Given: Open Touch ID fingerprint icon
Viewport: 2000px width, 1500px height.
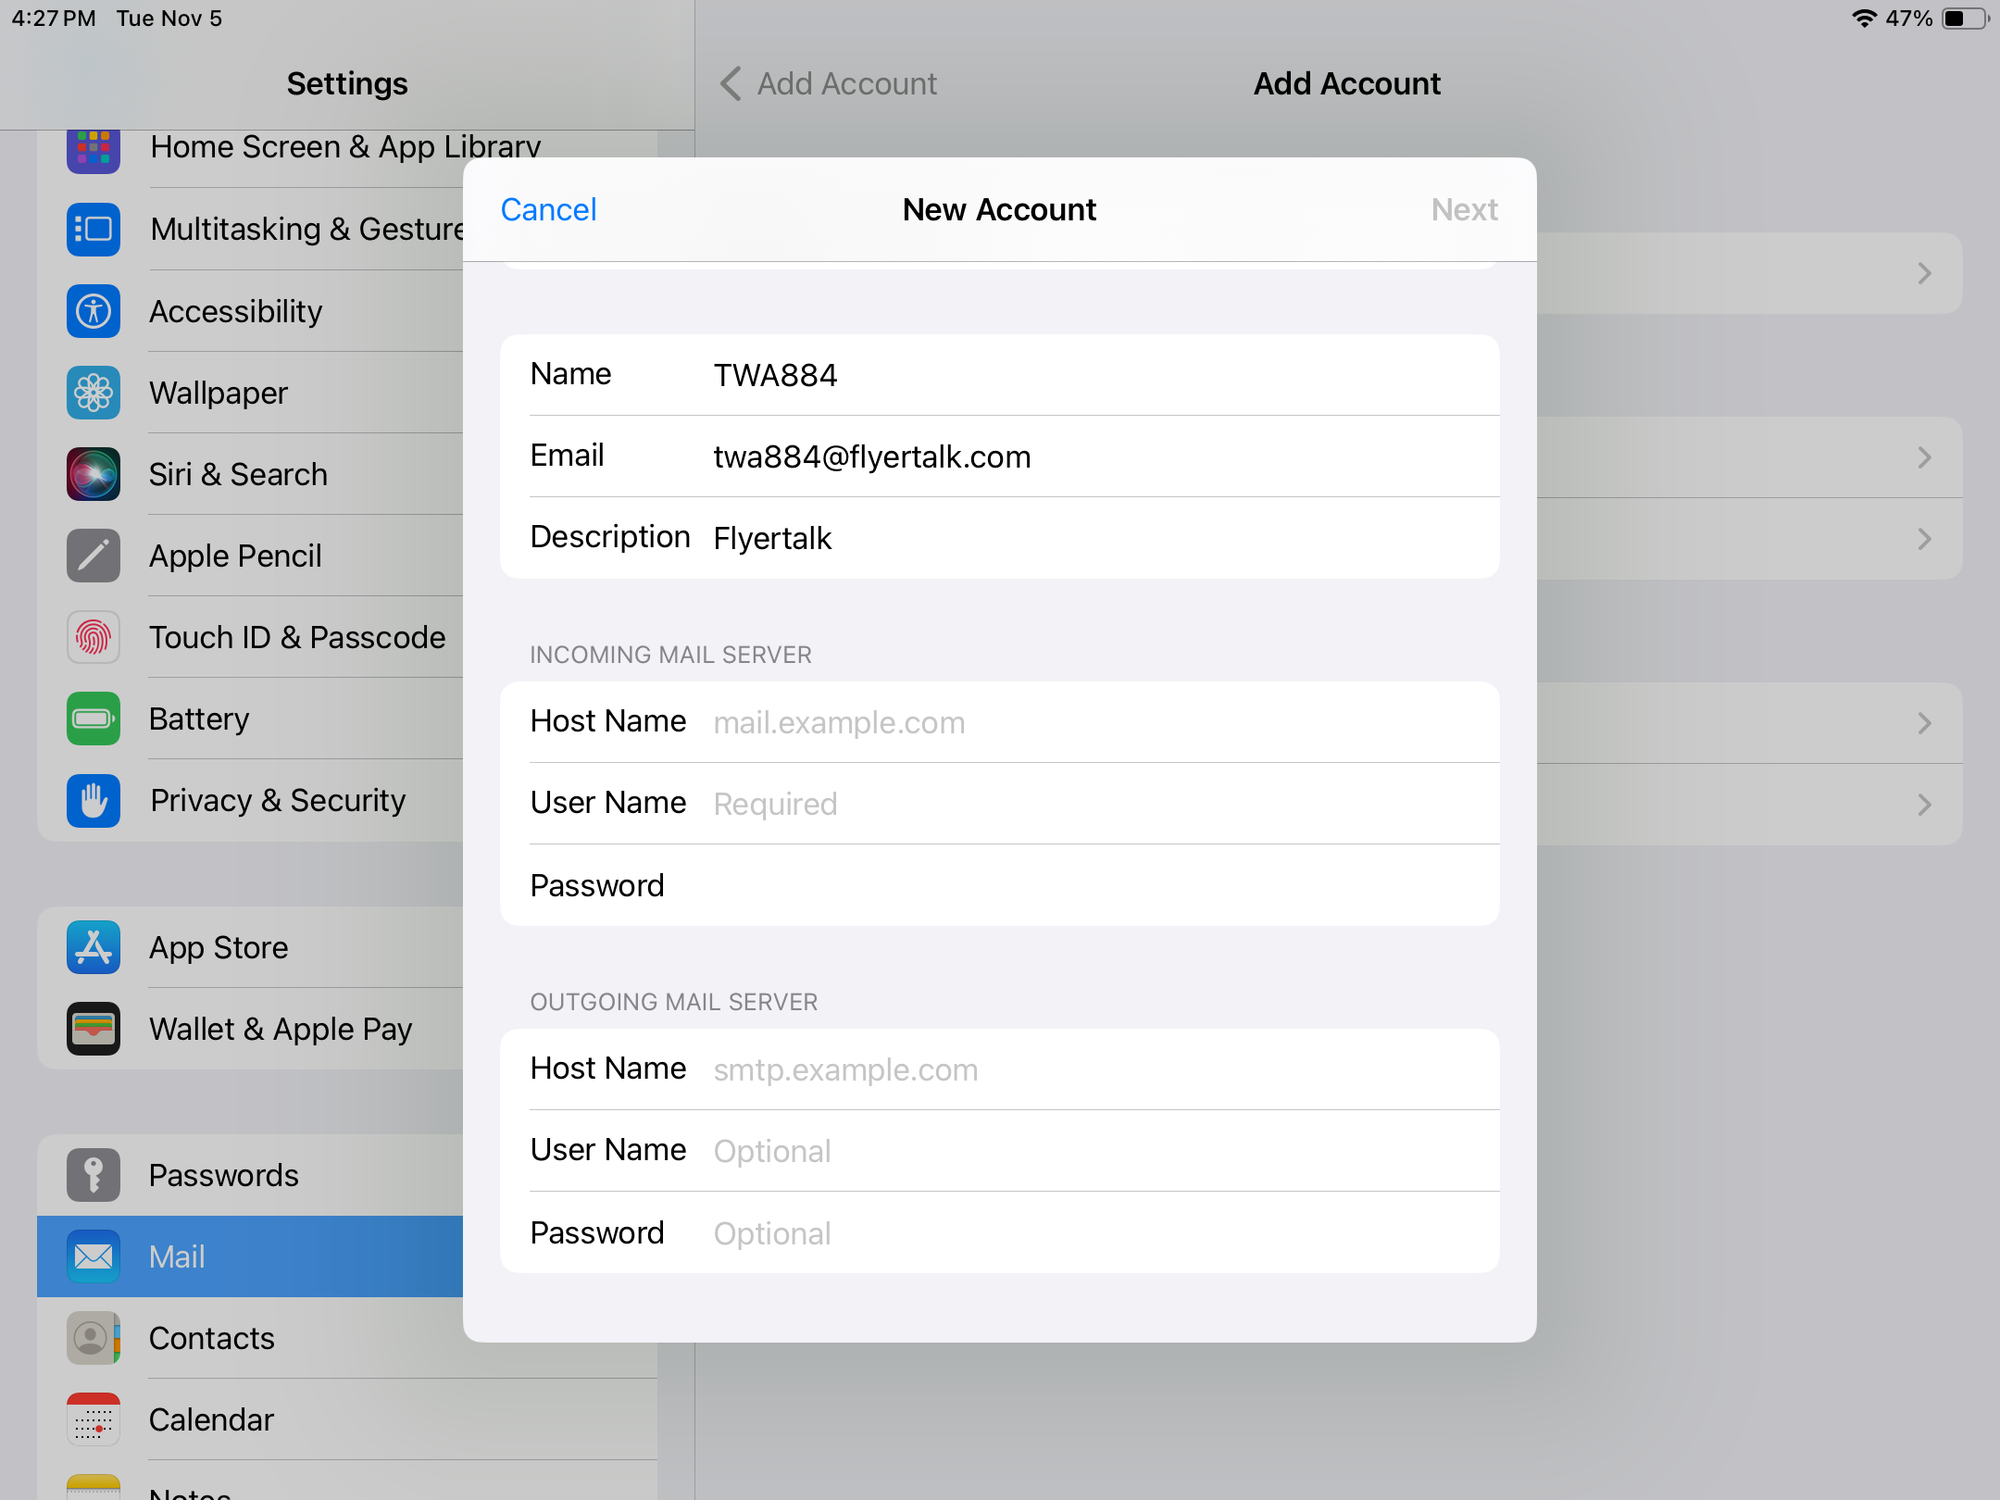Looking at the screenshot, I should [x=93, y=637].
